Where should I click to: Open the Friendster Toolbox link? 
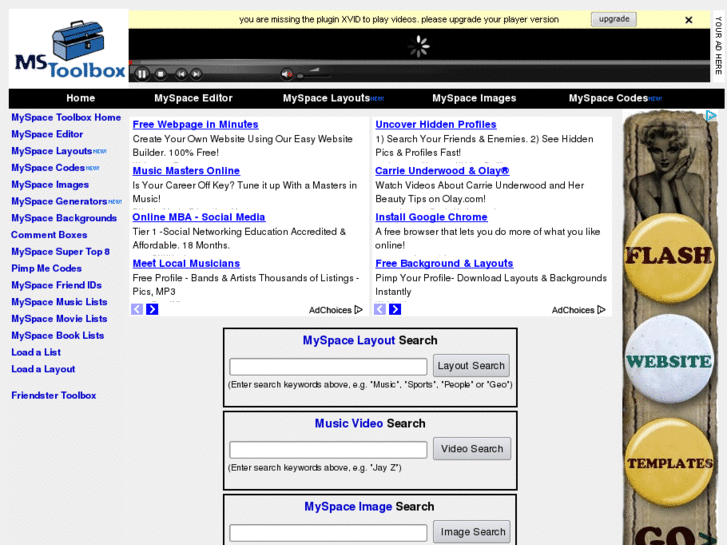pos(53,395)
